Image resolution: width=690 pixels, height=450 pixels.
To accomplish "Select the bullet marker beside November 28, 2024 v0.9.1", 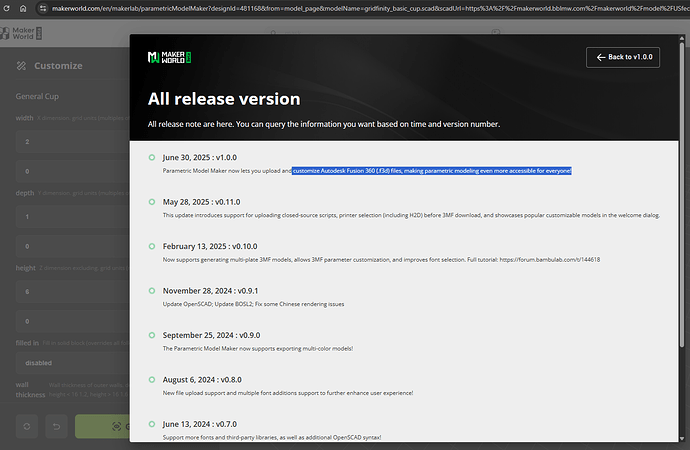I will click(151, 289).
